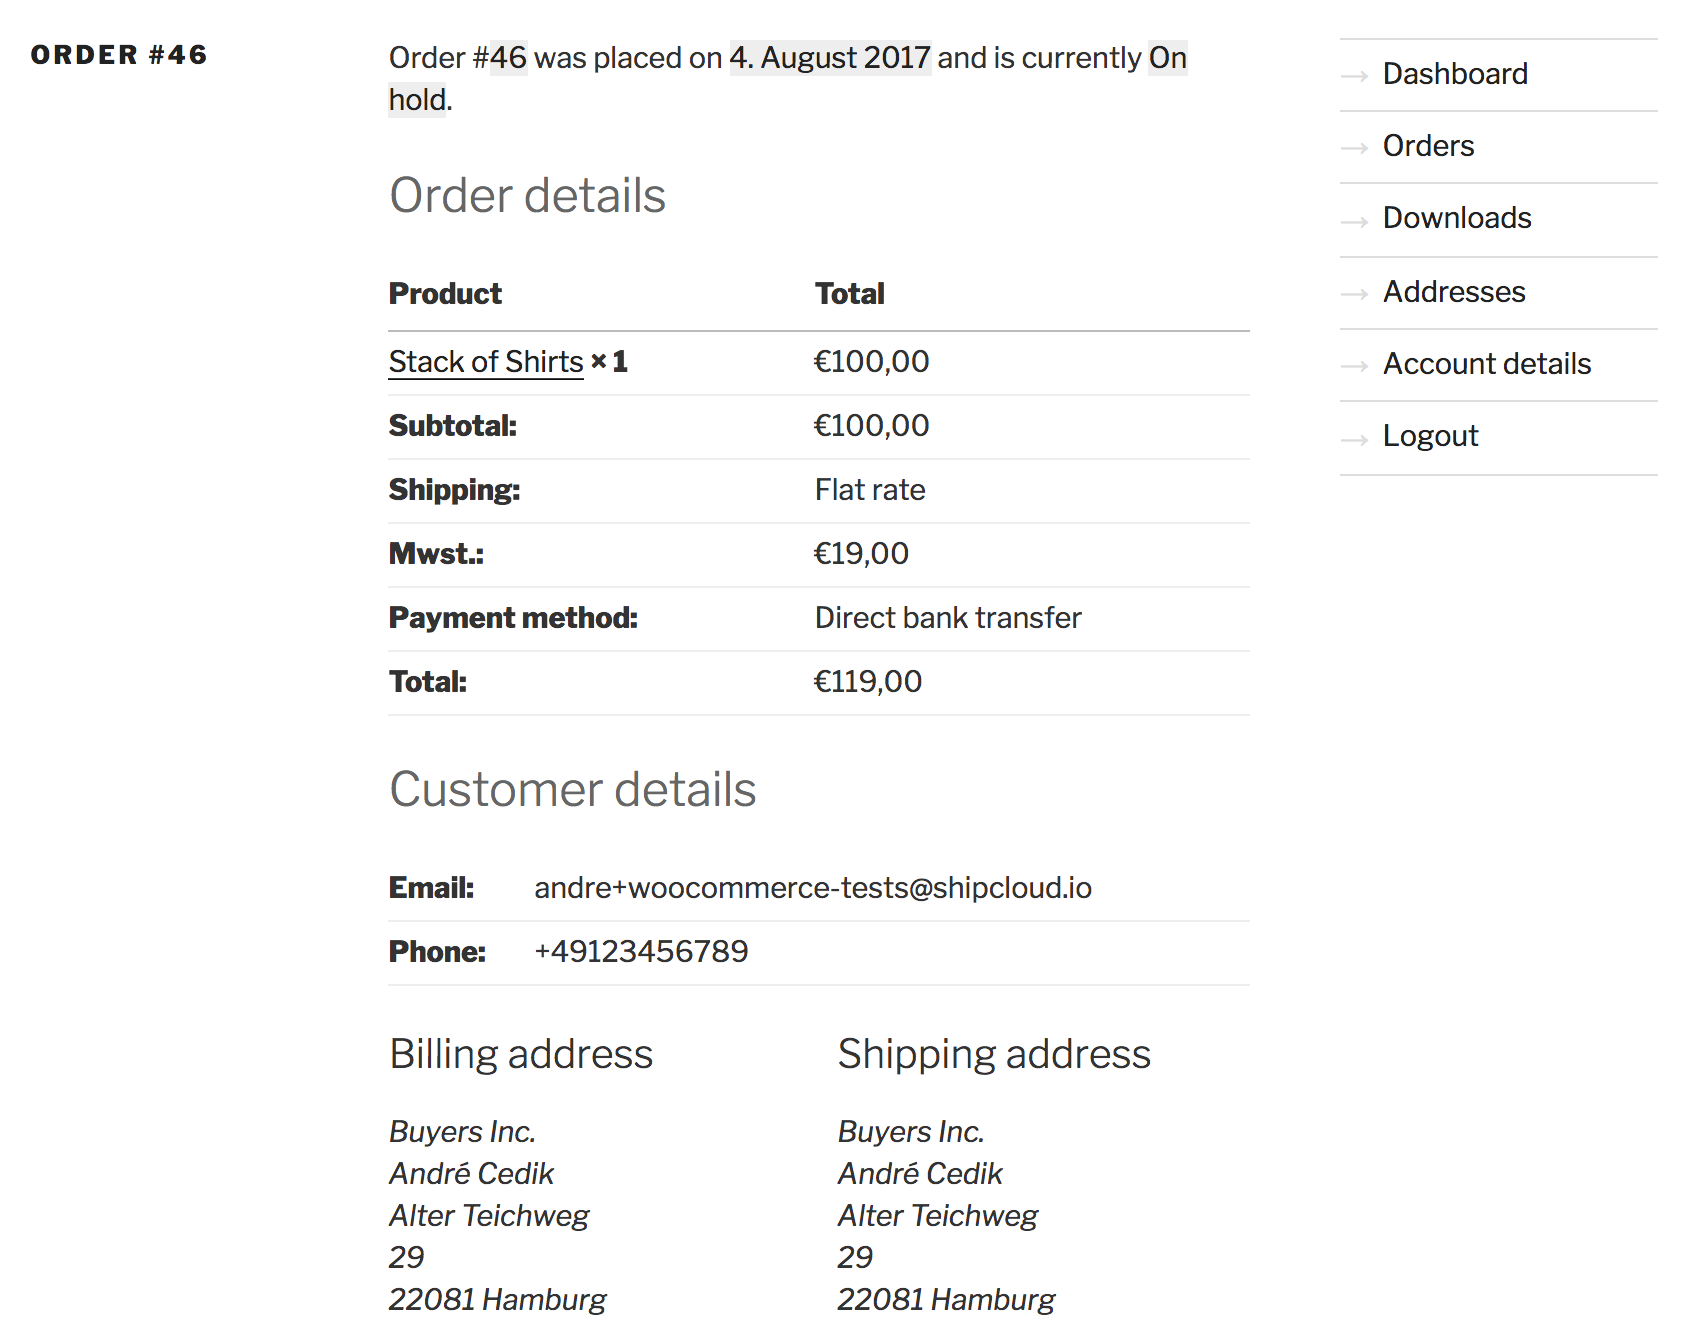
Task: Select the Total amount €119,00
Action: coord(868,681)
